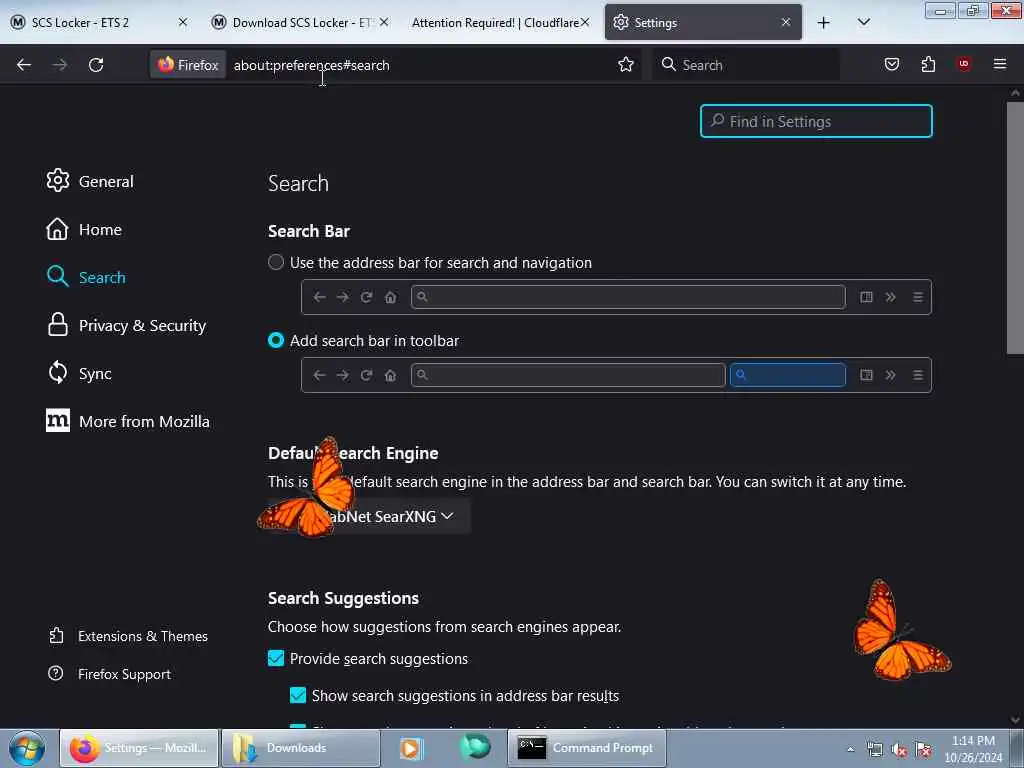The width and height of the screenshot is (1024, 768).
Task: Open the default search engine SearXNG dropdown
Action: [369, 517]
